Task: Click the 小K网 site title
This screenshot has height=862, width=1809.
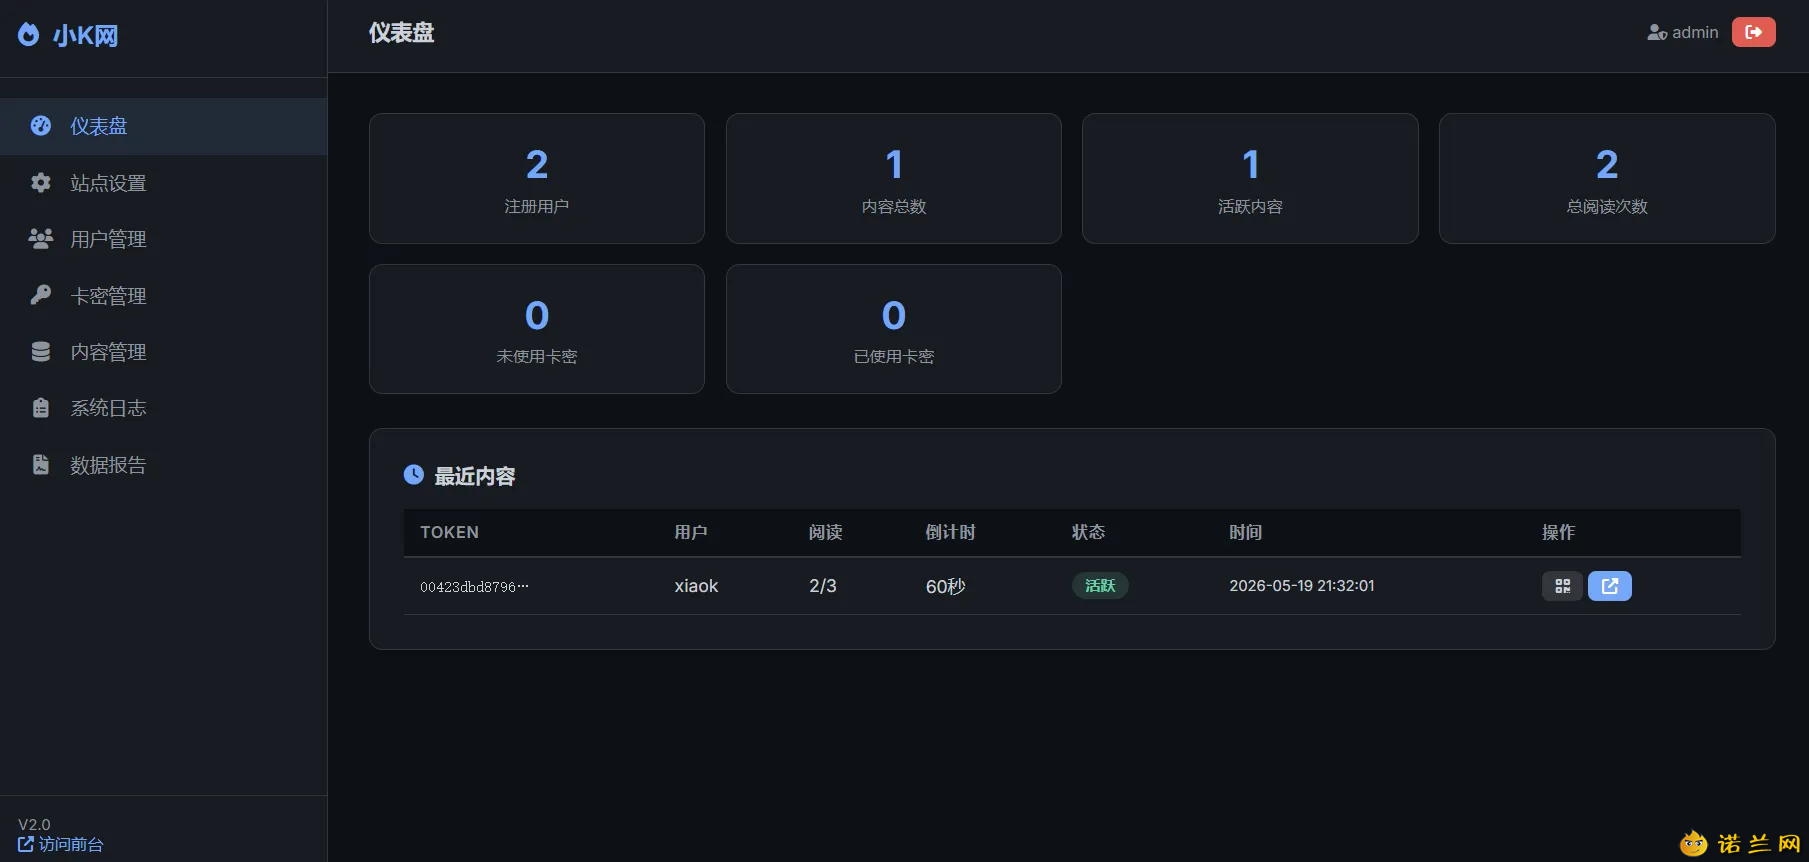Action: point(86,36)
